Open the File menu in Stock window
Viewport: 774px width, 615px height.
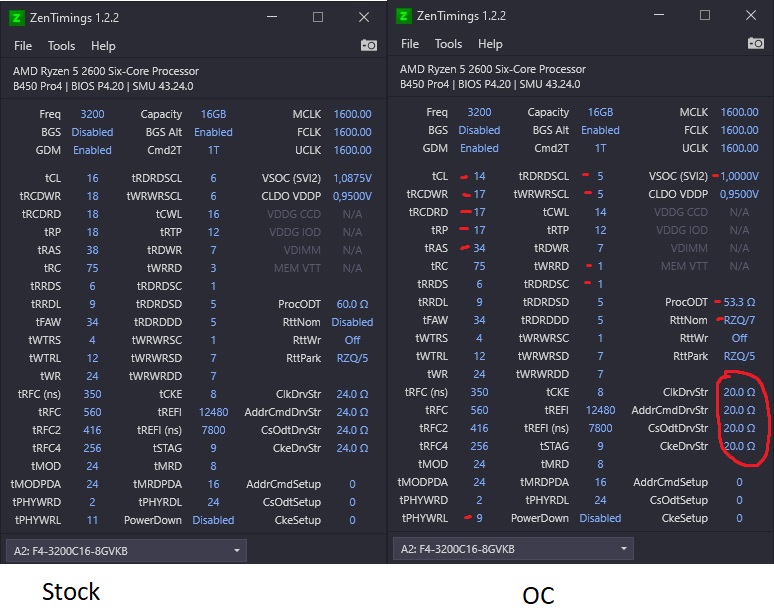[23, 46]
